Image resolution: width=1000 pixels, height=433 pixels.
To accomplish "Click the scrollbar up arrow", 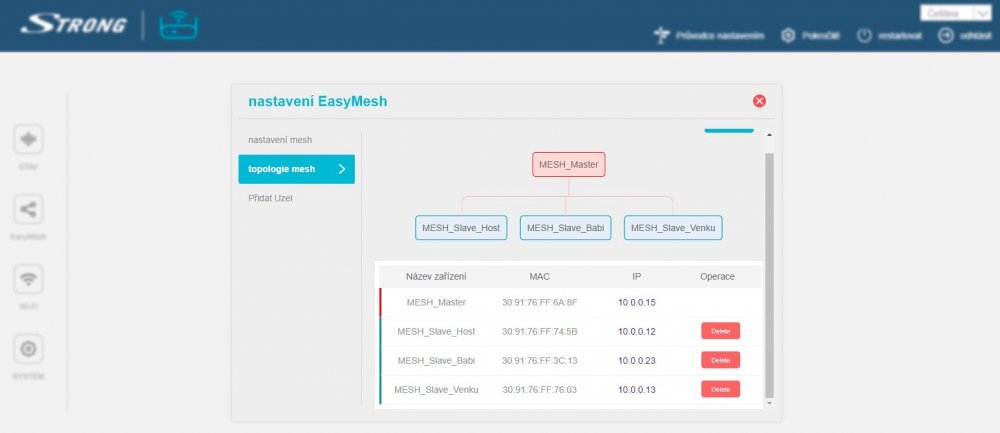I will click(x=769, y=135).
